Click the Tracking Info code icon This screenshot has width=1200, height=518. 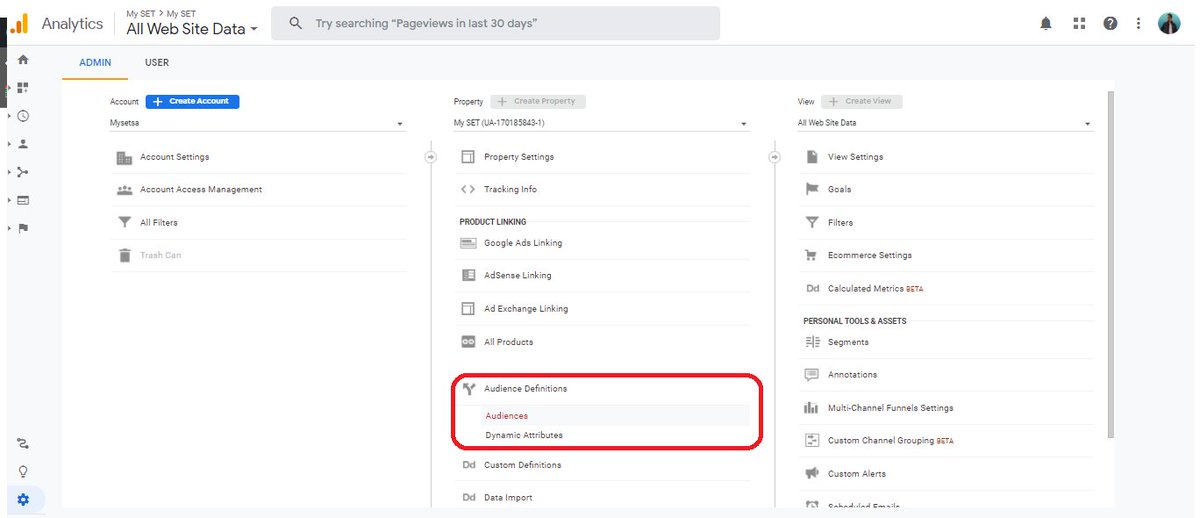pos(467,190)
